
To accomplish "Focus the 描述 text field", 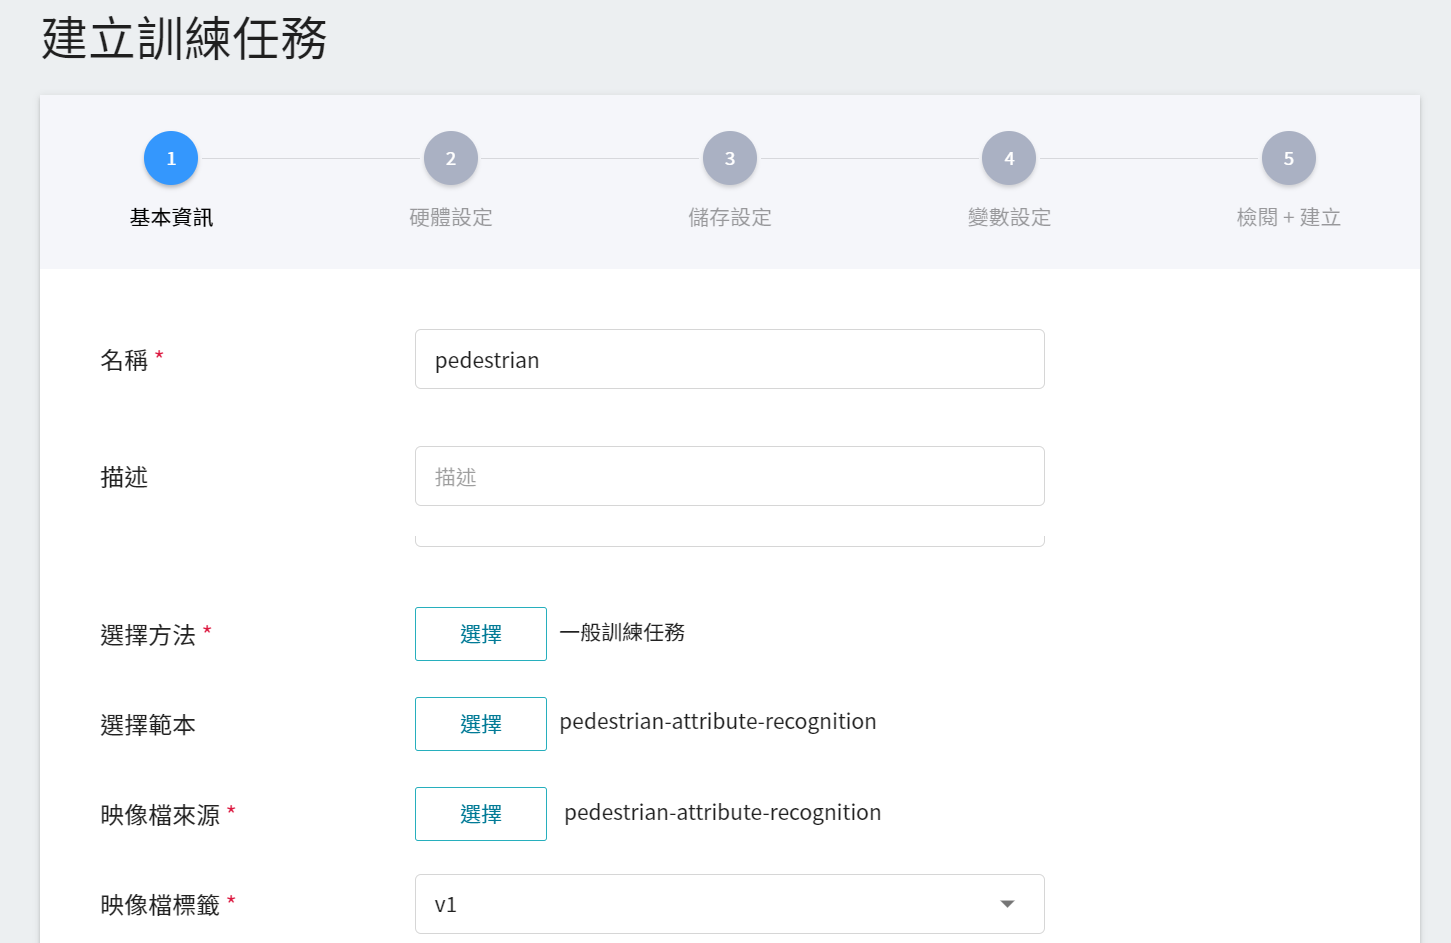I will coord(730,476).
